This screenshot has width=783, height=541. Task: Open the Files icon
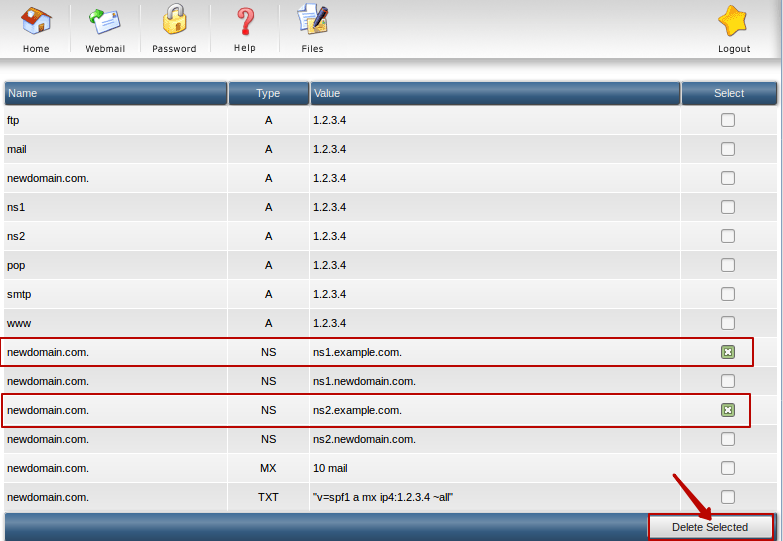pyautogui.click(x=312, y=21)
